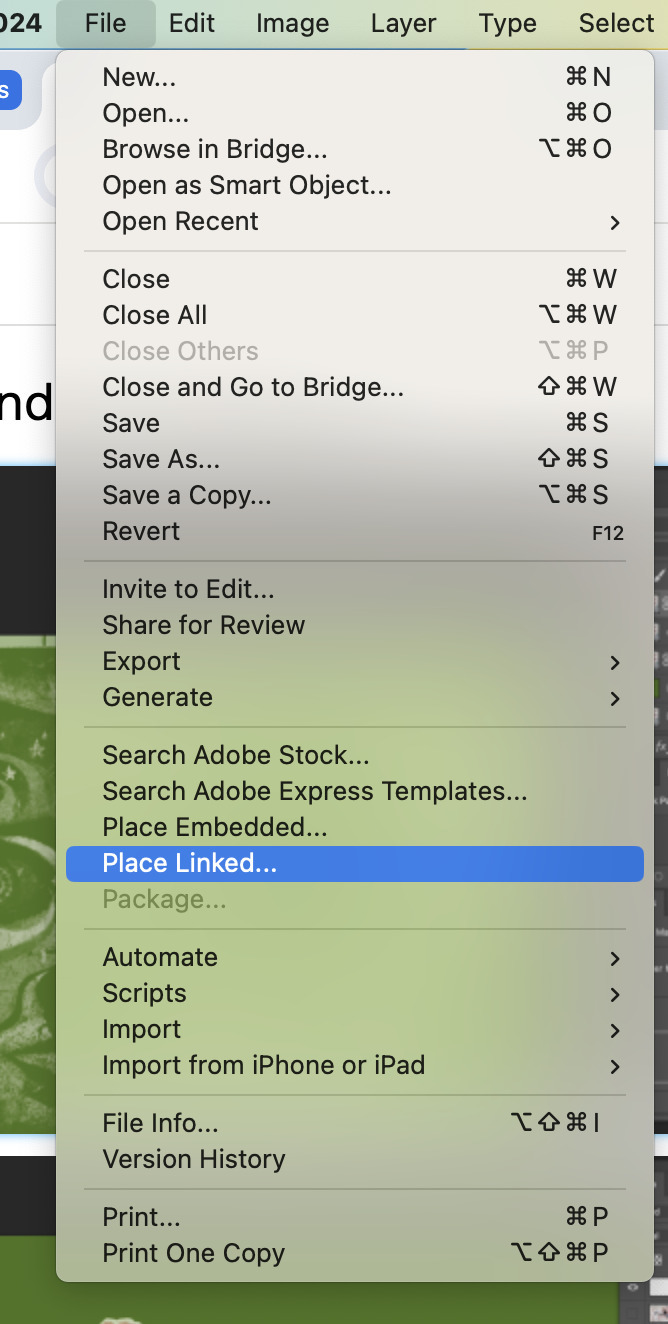The height and width of the screenshot is (1324, 668).
Task: Expand the Generate submenu
Action: tap(355, 697)
